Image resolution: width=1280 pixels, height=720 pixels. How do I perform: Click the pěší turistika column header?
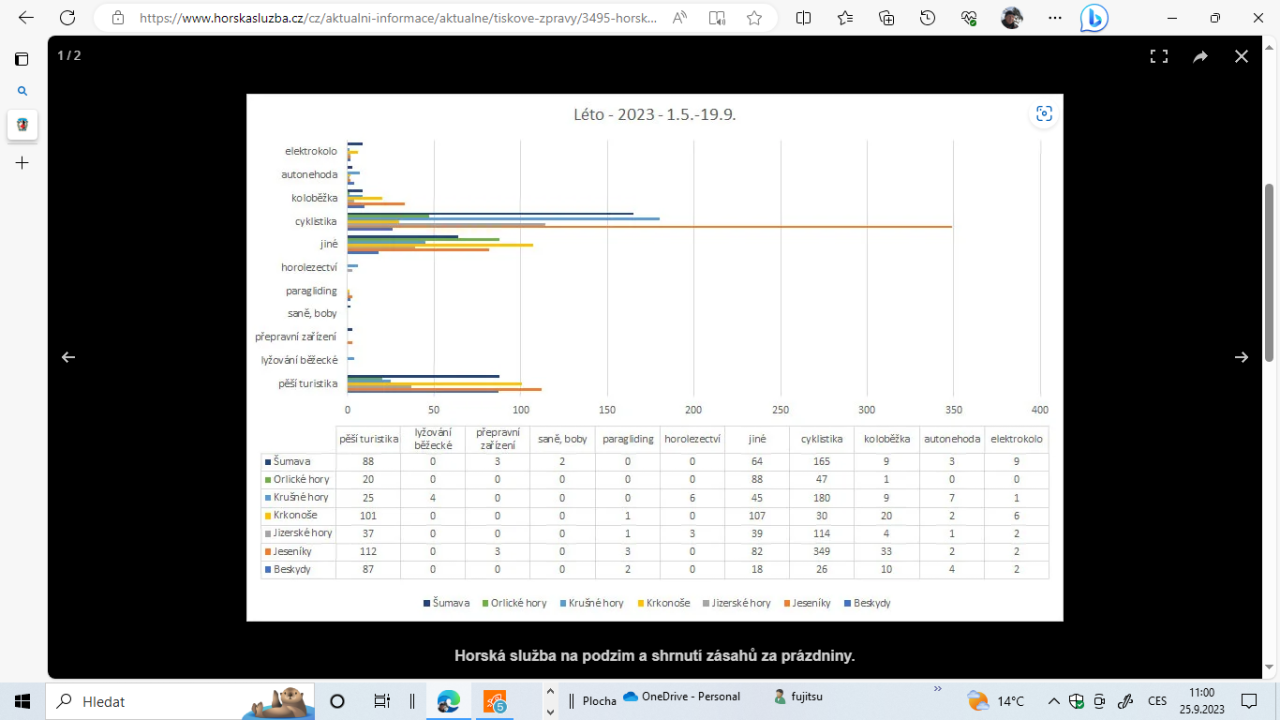point(368,439)
